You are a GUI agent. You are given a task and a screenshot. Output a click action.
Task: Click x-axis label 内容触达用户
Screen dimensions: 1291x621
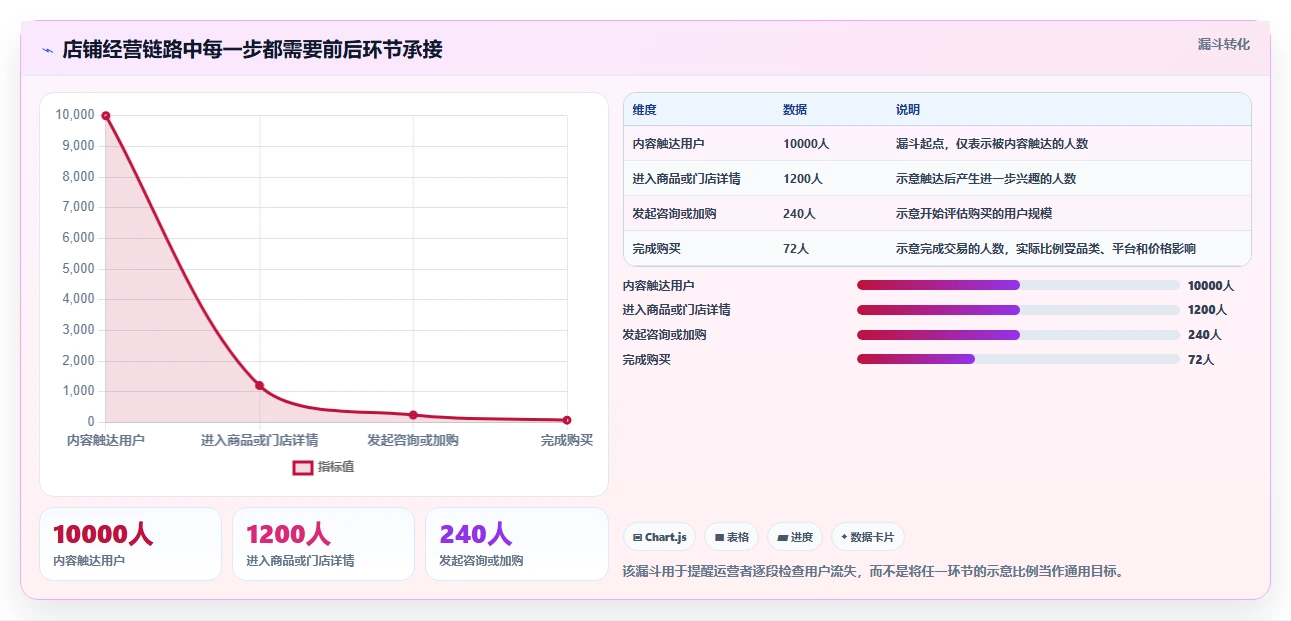(x=106, y=440)
